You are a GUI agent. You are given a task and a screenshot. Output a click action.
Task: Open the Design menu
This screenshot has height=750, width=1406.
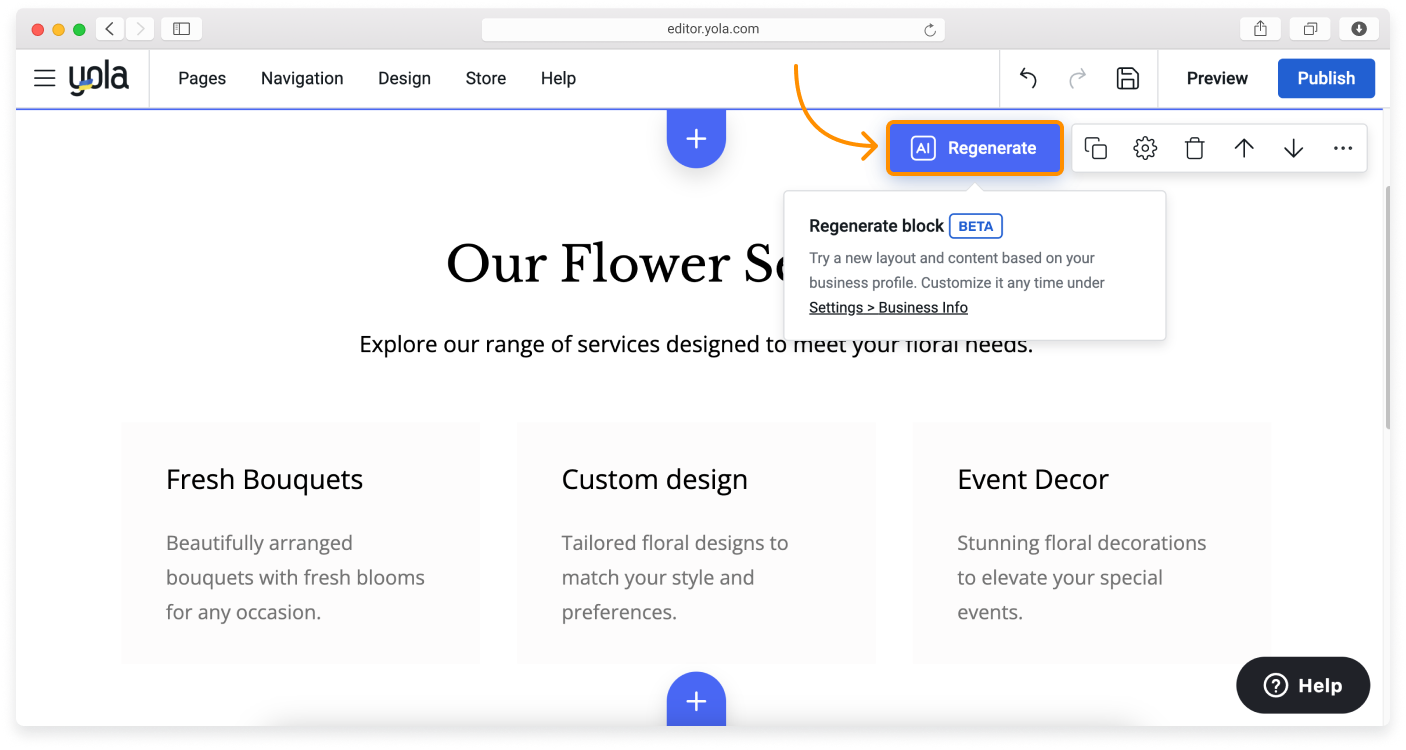point(404,78)
